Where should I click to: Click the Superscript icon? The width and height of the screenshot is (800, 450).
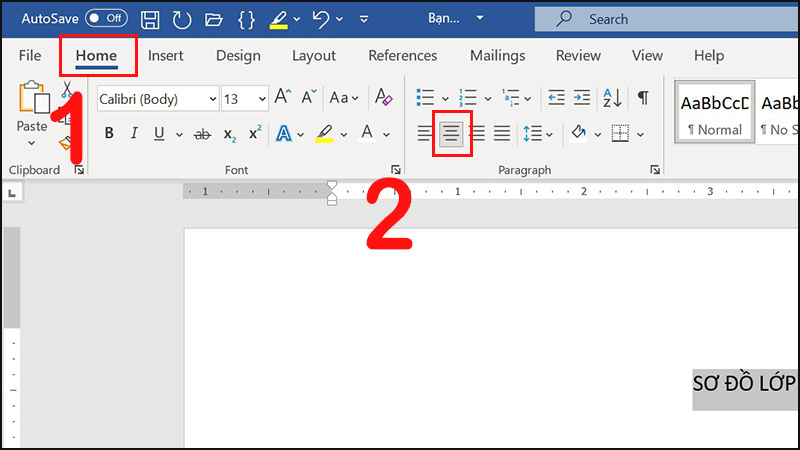254,133
